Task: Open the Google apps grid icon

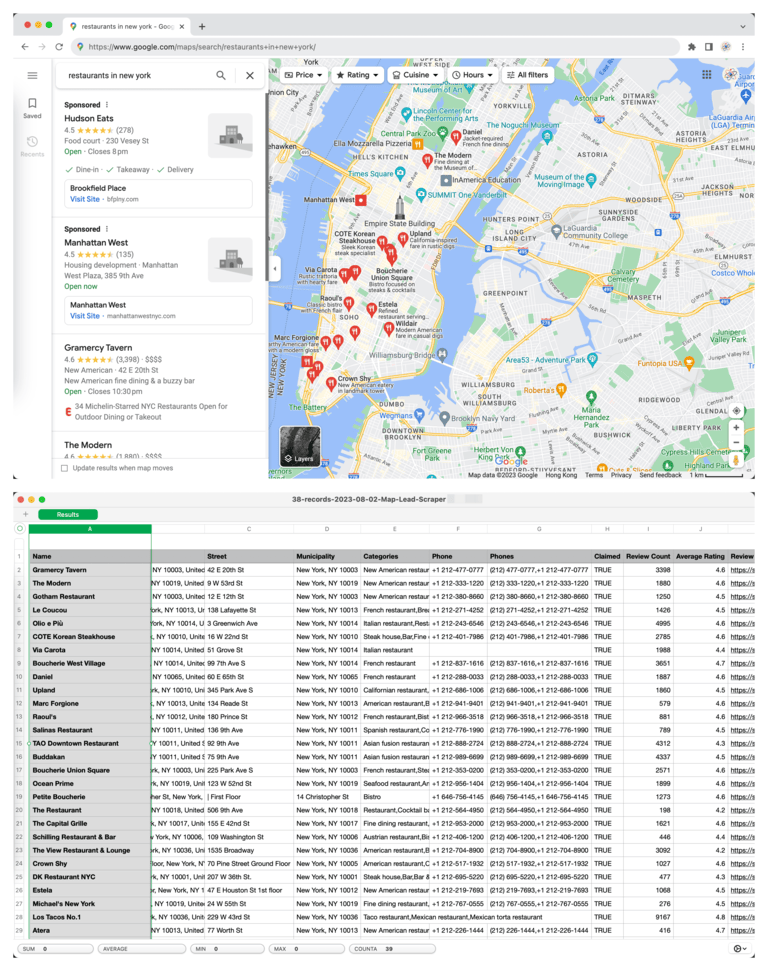Action: [707, 74]
